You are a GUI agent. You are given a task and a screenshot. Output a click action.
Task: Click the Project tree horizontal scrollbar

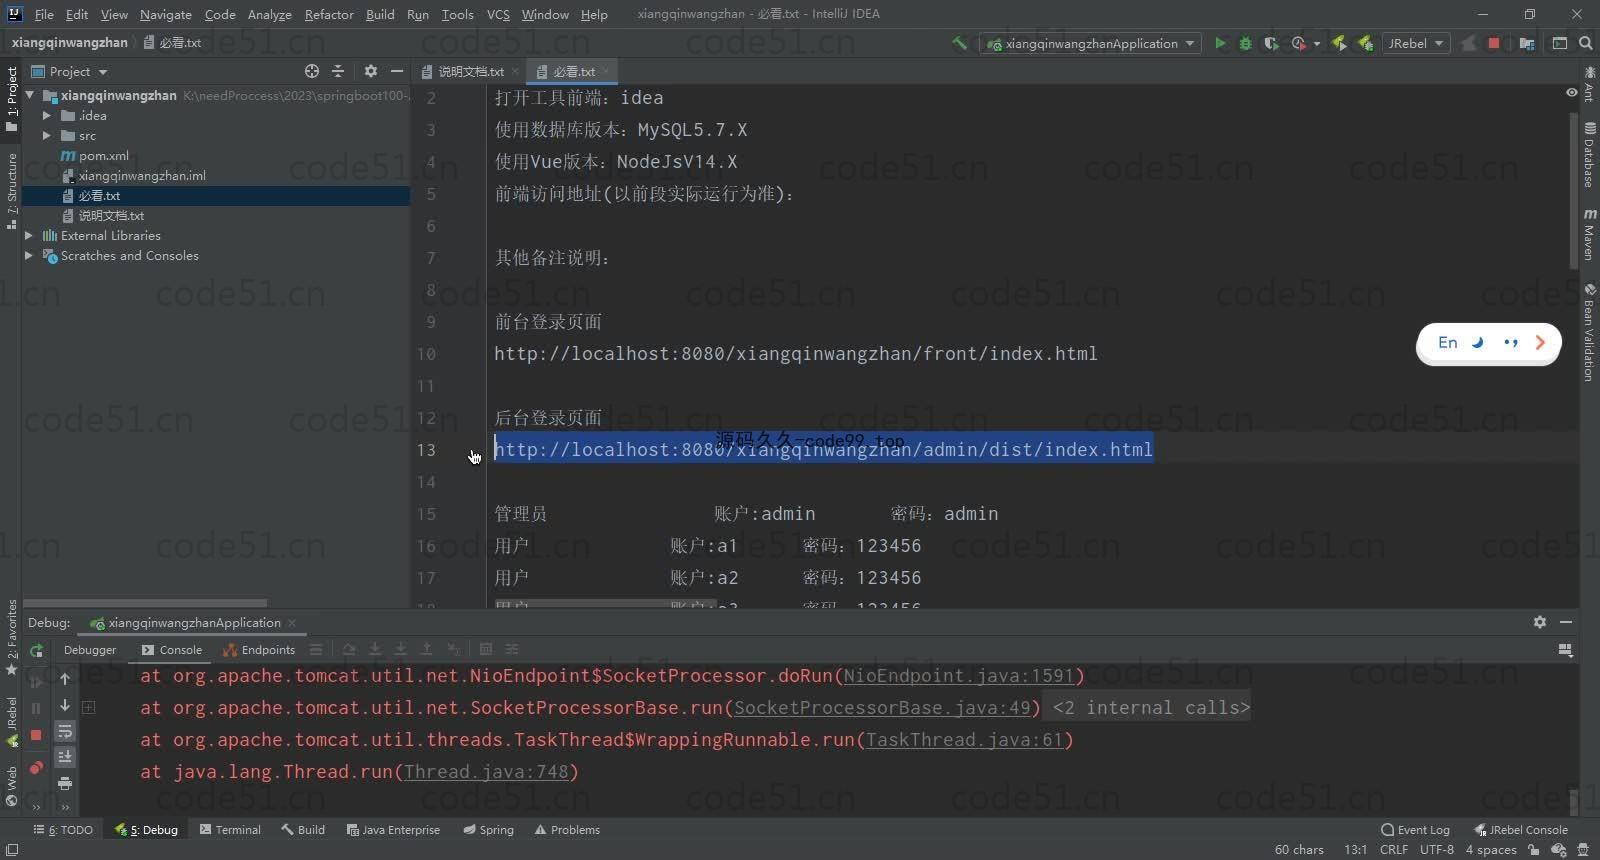[145, 603]
